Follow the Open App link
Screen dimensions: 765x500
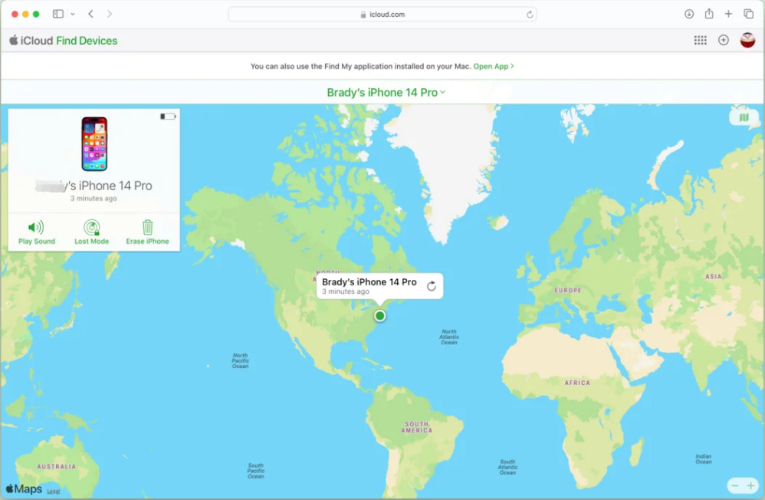493,66
